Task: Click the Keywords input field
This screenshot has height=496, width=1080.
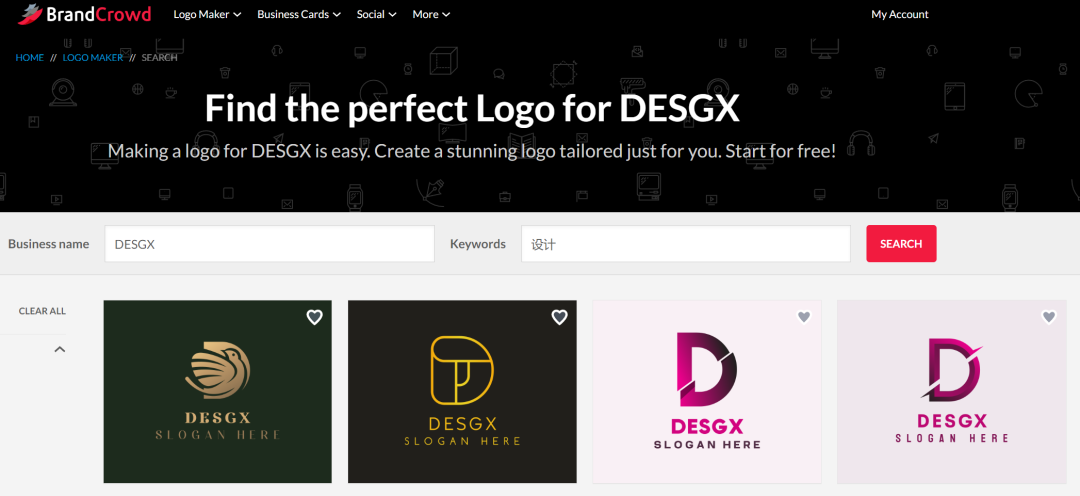Action: [685, 244]
